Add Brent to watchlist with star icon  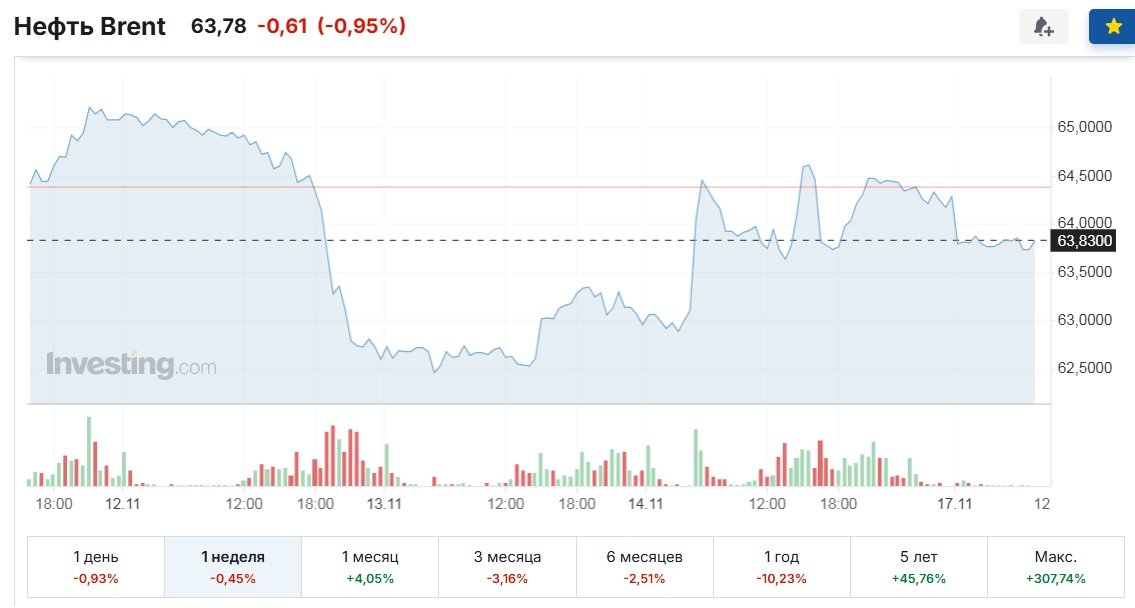(1113, 27)
